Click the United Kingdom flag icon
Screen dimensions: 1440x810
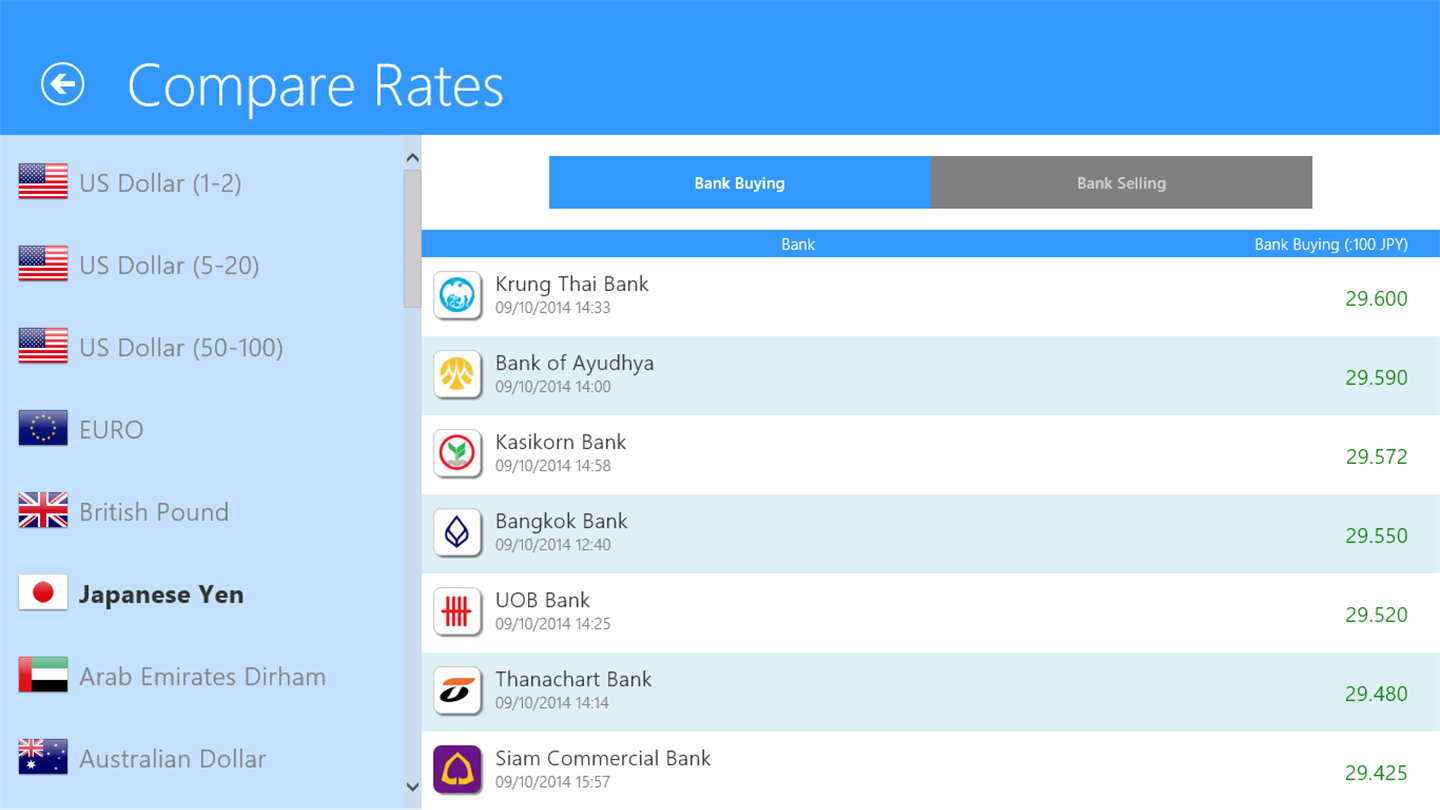[43, 511]
